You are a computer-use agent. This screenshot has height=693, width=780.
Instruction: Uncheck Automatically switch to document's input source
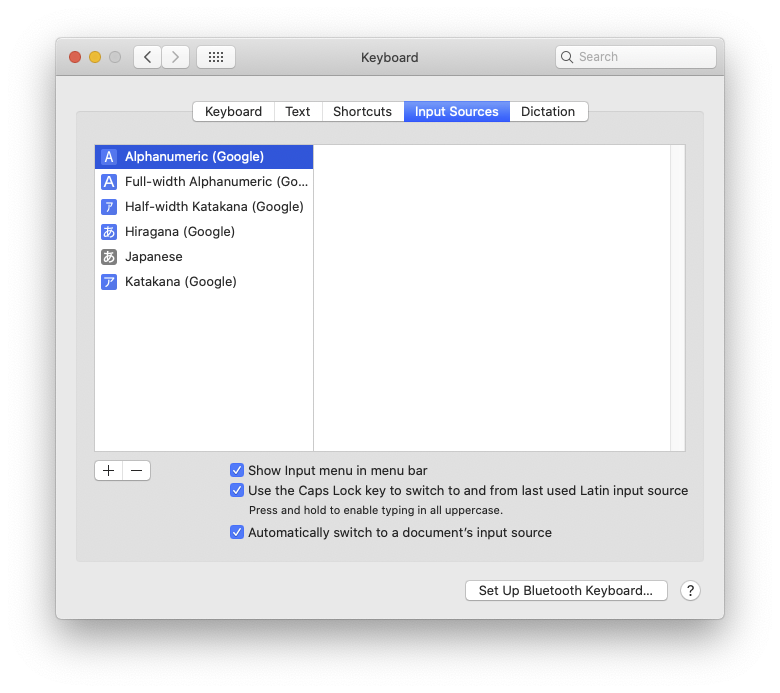click(237, 533)
